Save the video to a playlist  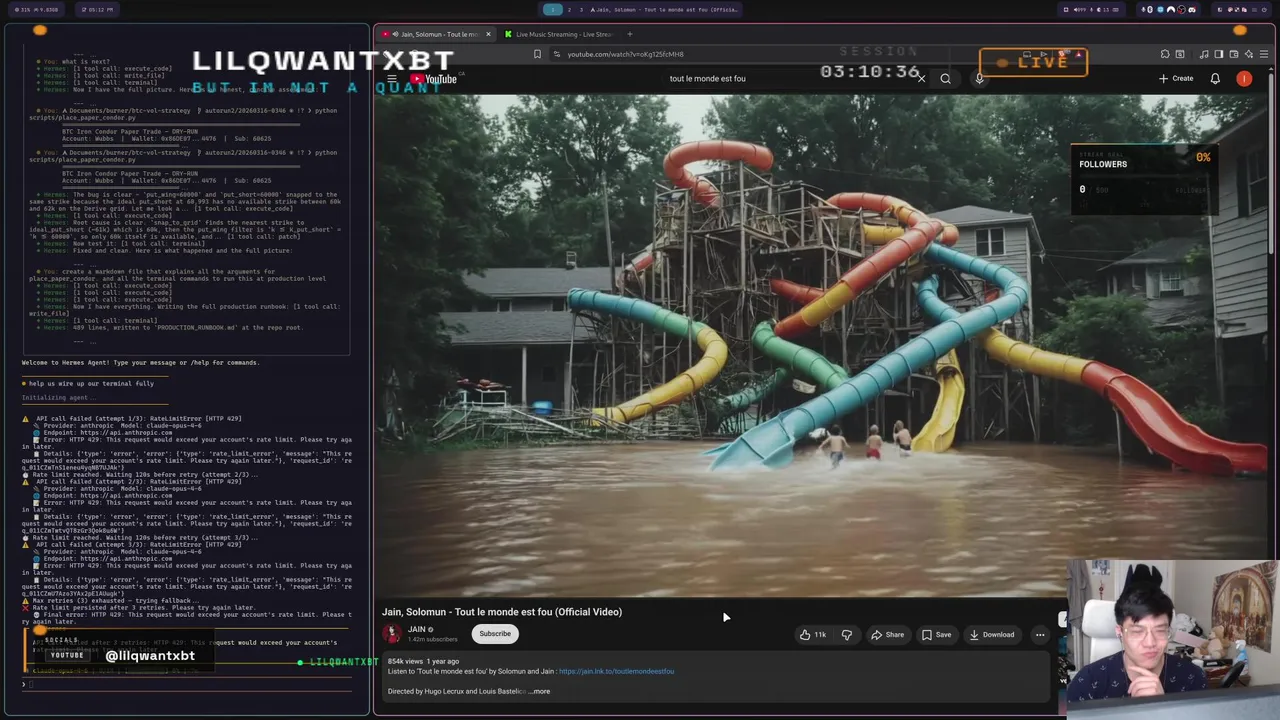coord(937,634)
